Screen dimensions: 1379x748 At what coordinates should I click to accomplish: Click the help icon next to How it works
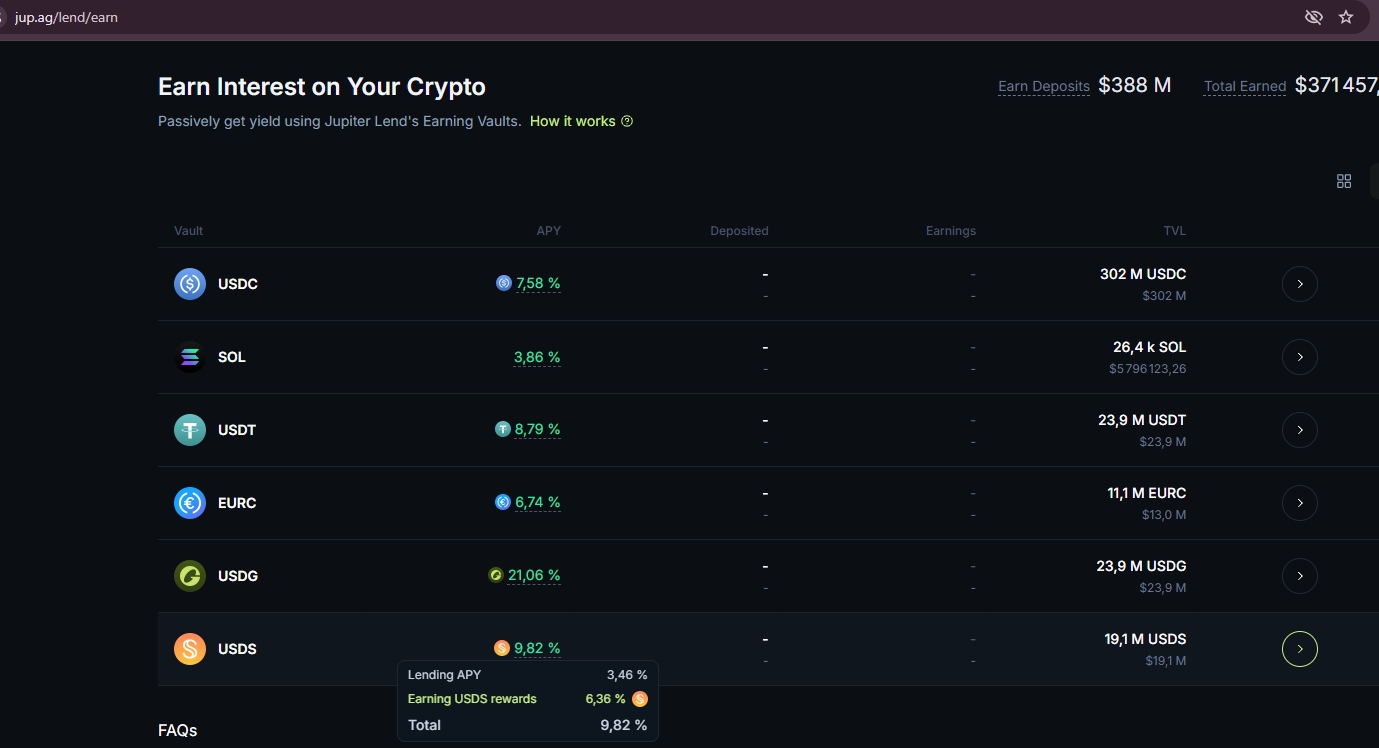tap(627, 121)
